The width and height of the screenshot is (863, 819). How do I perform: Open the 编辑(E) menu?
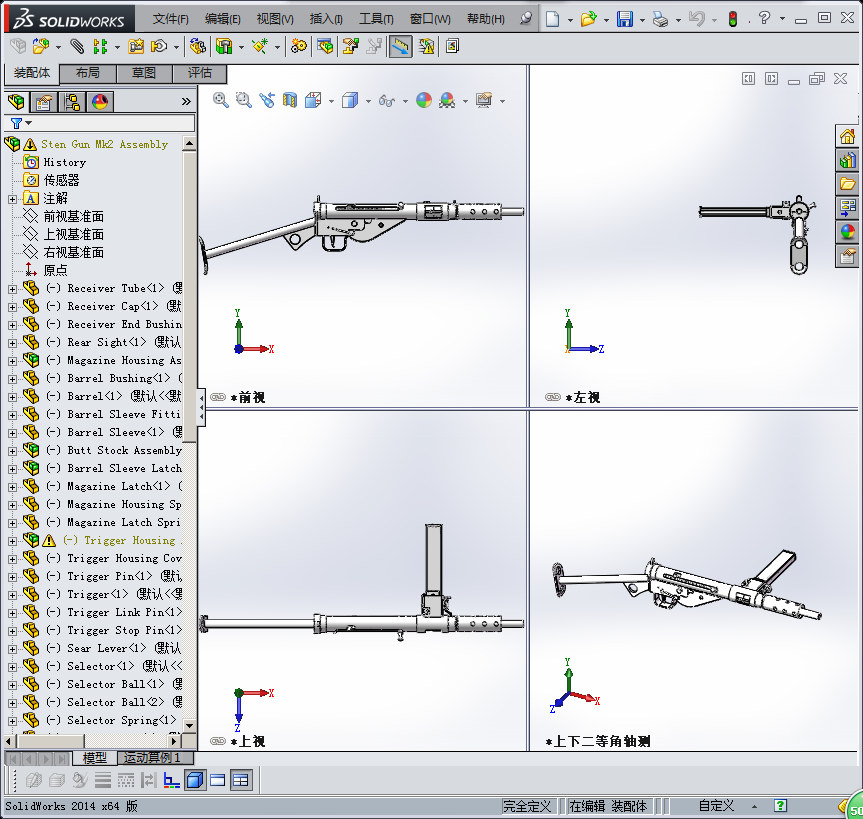222,19
